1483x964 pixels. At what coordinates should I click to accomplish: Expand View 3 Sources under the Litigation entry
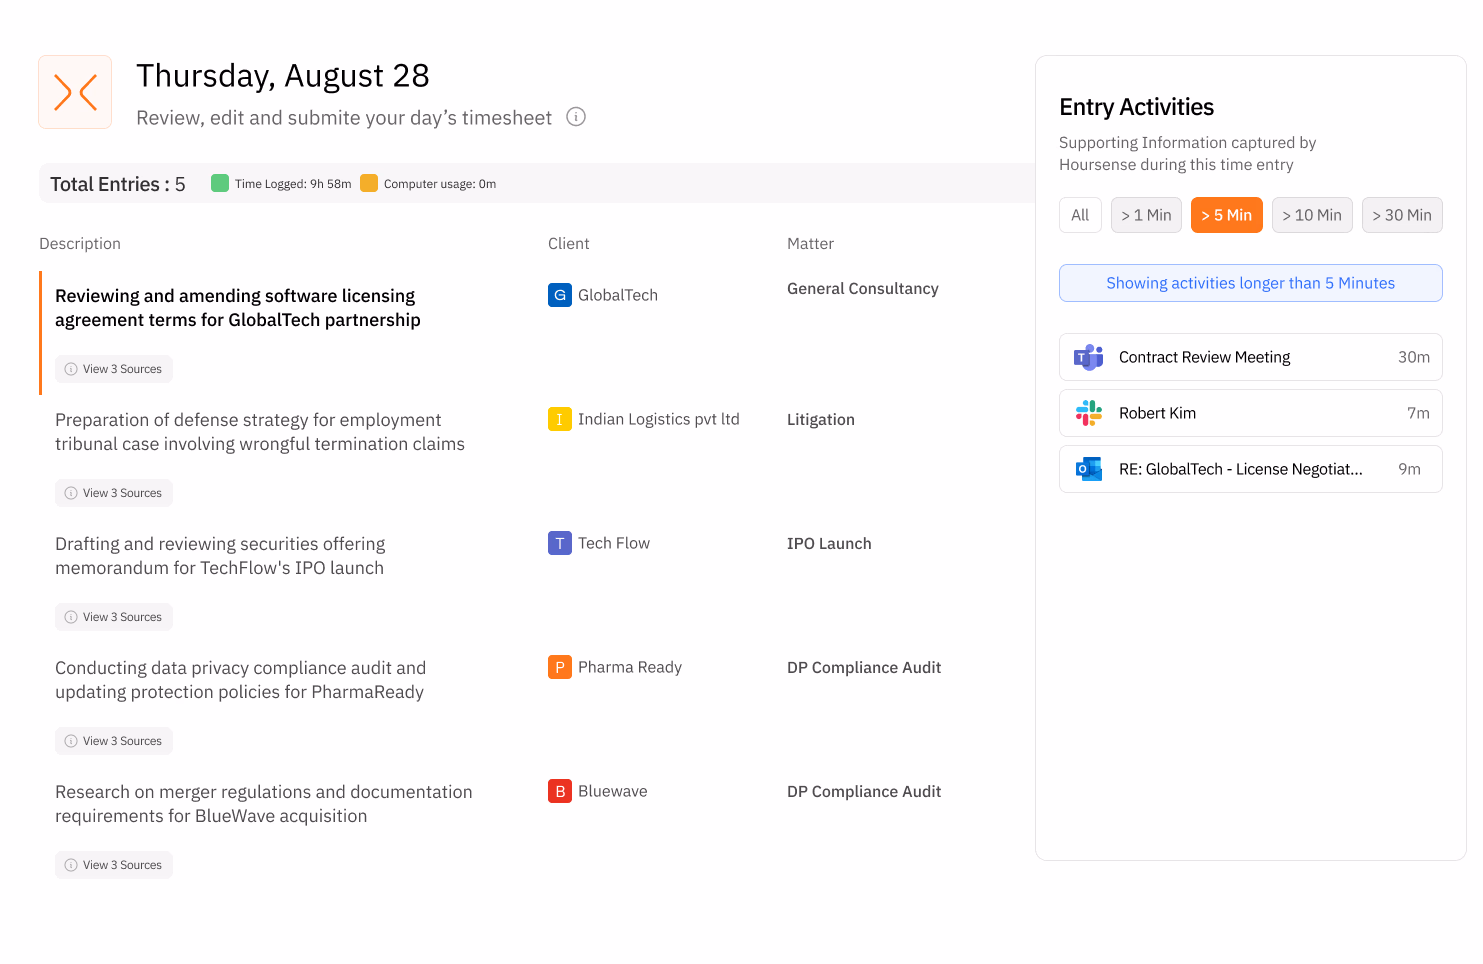[113, 492]
